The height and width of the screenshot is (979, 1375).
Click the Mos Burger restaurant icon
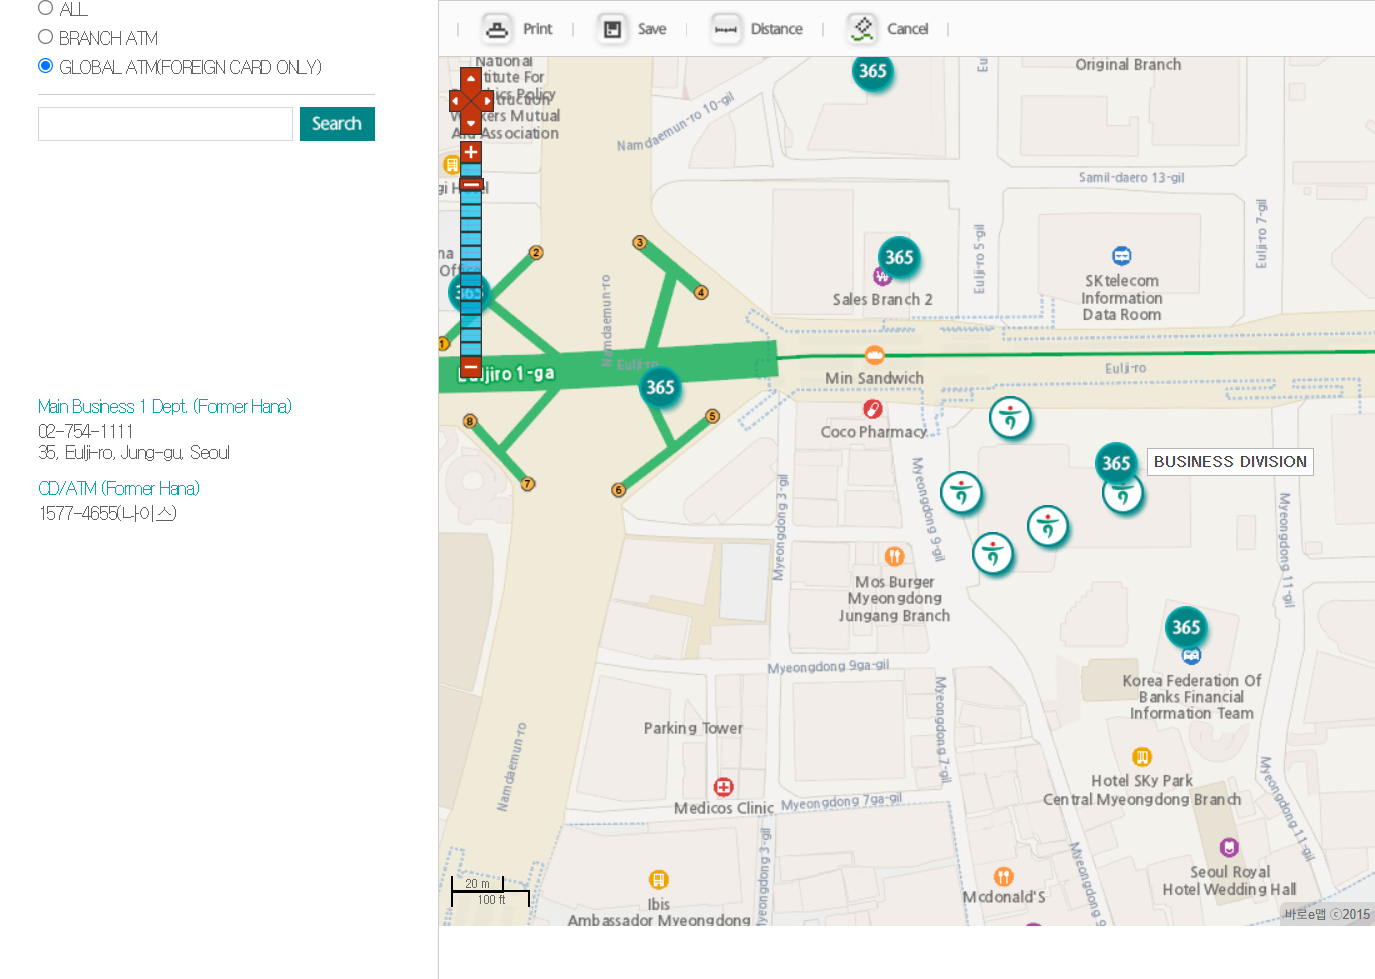[894, 556]
